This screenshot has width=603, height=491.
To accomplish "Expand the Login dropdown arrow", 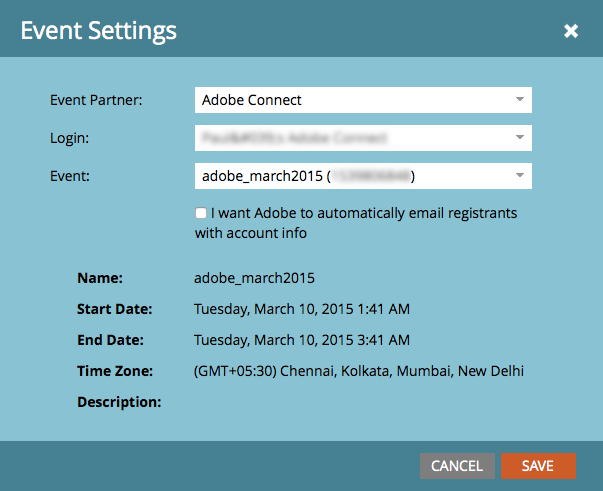I will (519, 138).
